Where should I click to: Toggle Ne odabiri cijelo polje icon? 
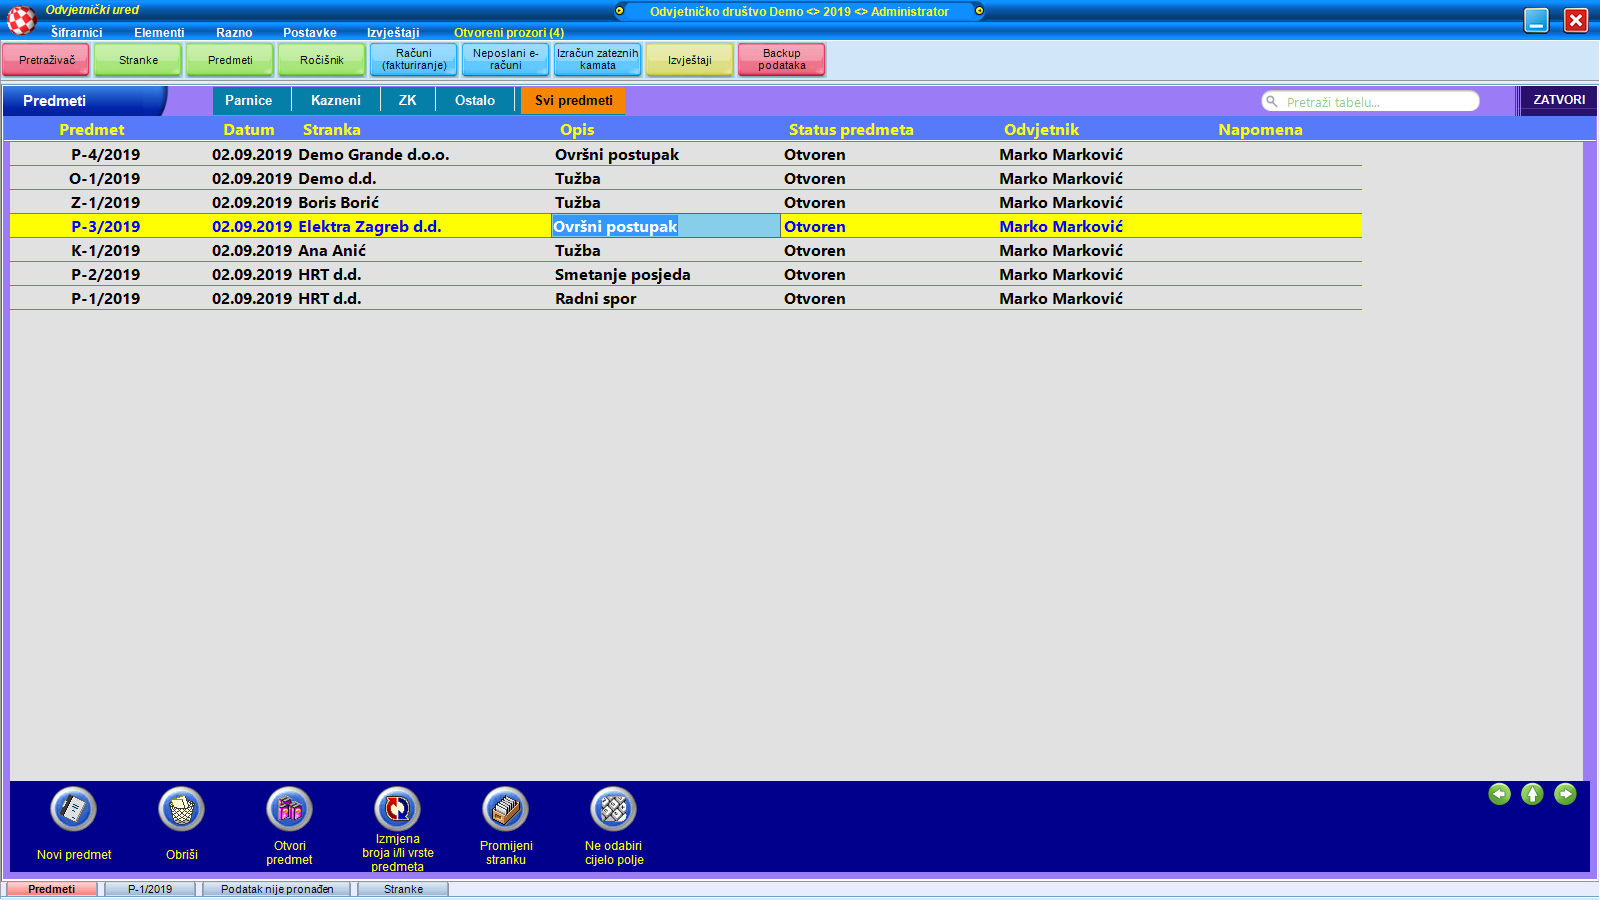613,809
